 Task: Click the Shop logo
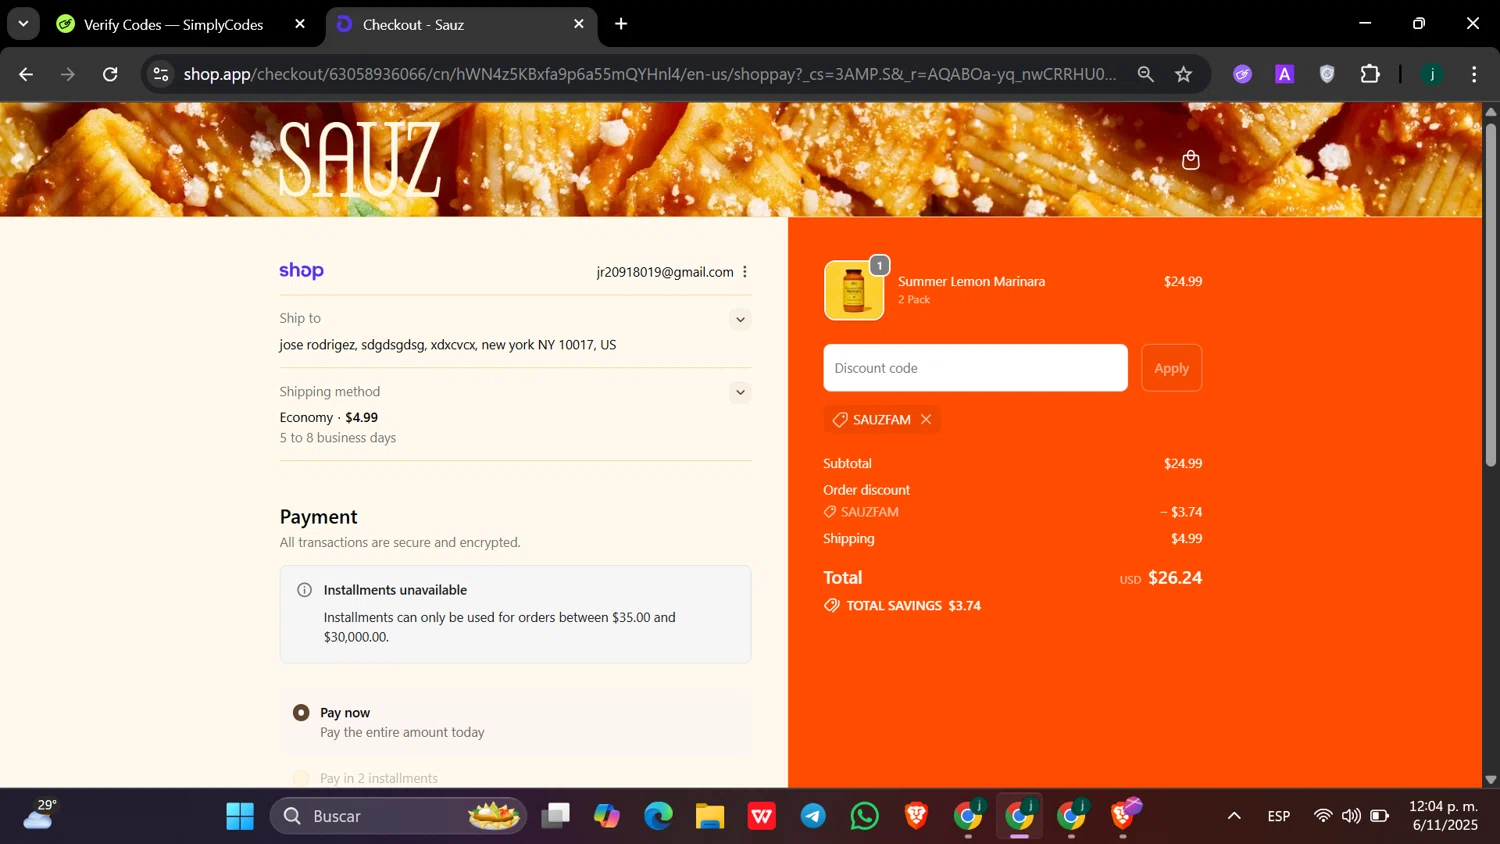point(301,271)
